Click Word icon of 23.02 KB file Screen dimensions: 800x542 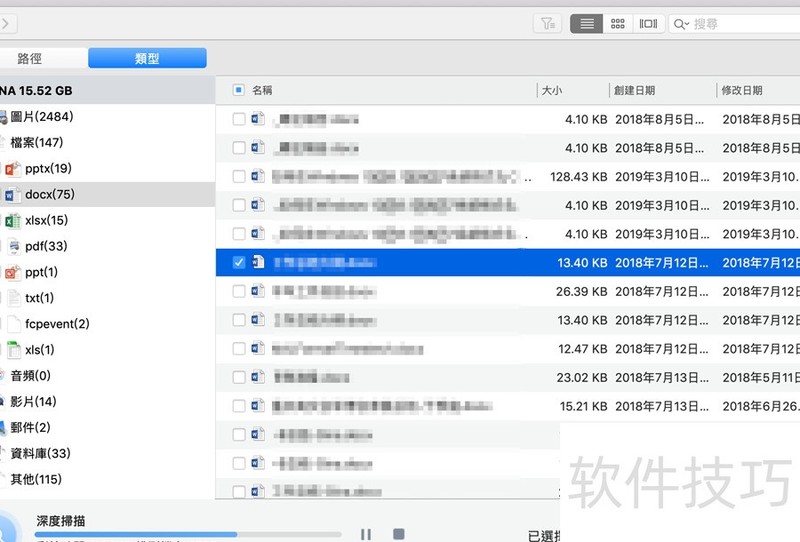258,377
